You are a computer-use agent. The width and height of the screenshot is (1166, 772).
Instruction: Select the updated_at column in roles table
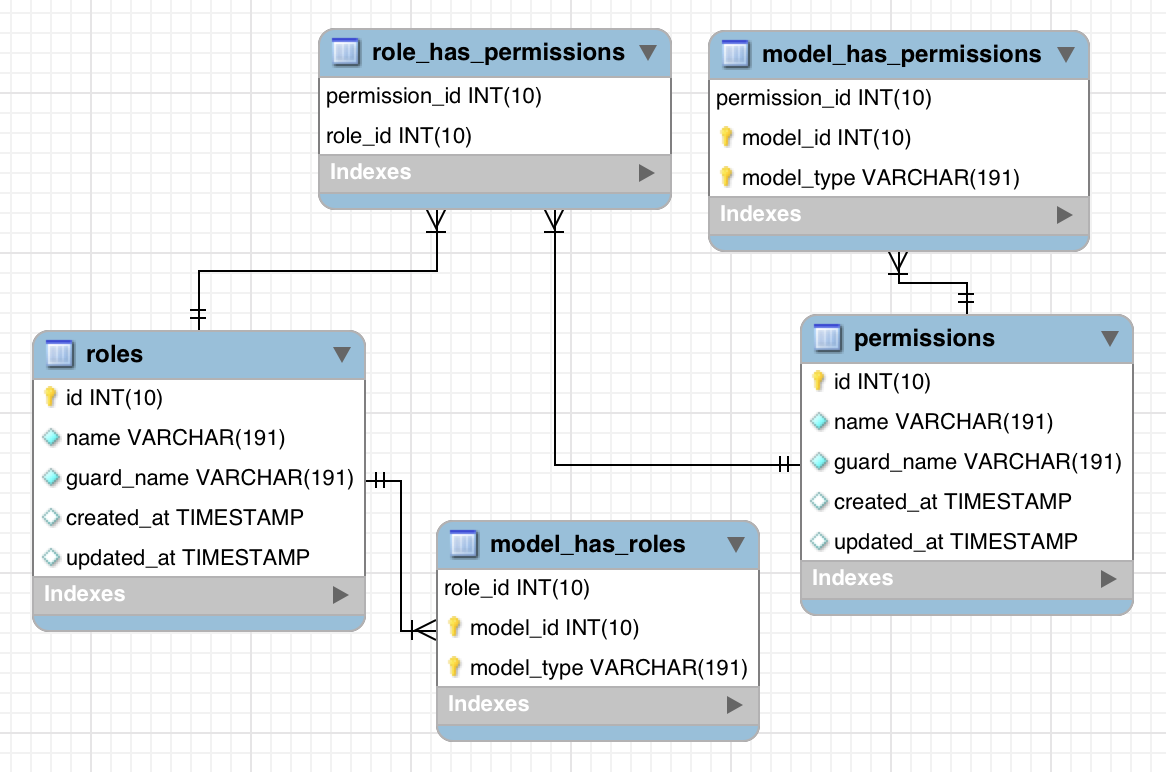click(x=187, y=557)
